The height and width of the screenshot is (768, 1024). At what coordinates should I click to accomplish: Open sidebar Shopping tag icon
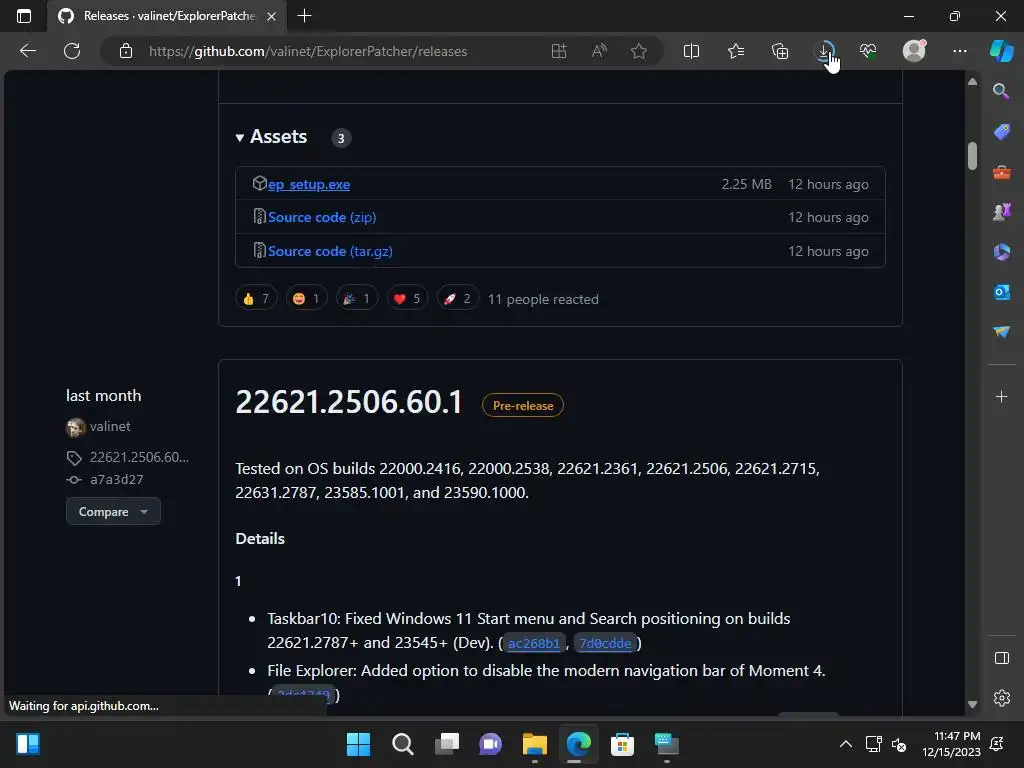click(1001, 131)
